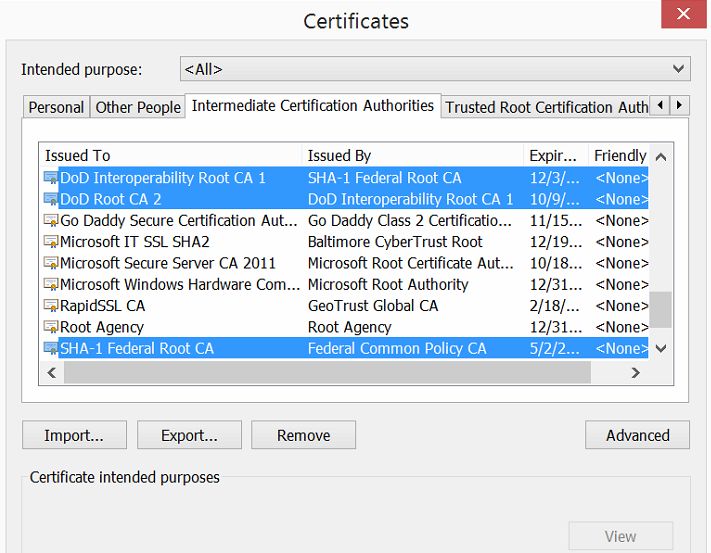The height and width of the screenshot is (553, 711).
Task: Select Microsoft IT SSL SHA2 certificate
Action: [x=135, y=242]
